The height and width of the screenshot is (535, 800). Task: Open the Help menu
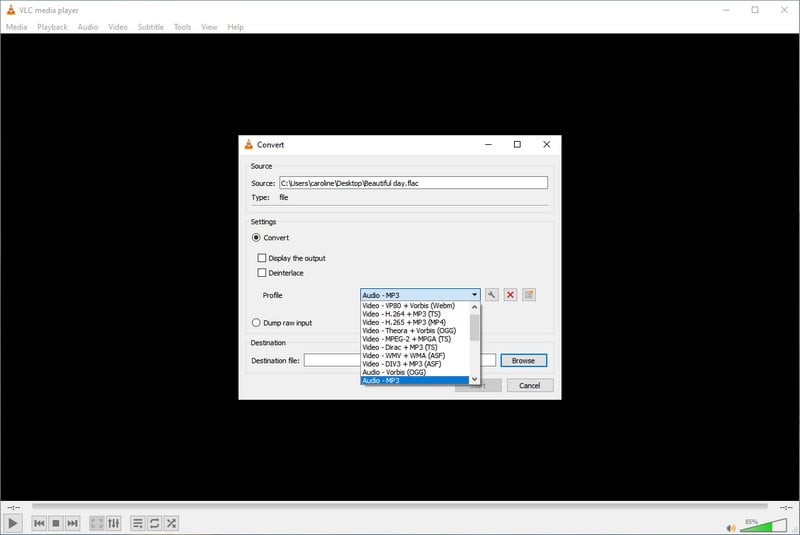click(x=235, y=27)
